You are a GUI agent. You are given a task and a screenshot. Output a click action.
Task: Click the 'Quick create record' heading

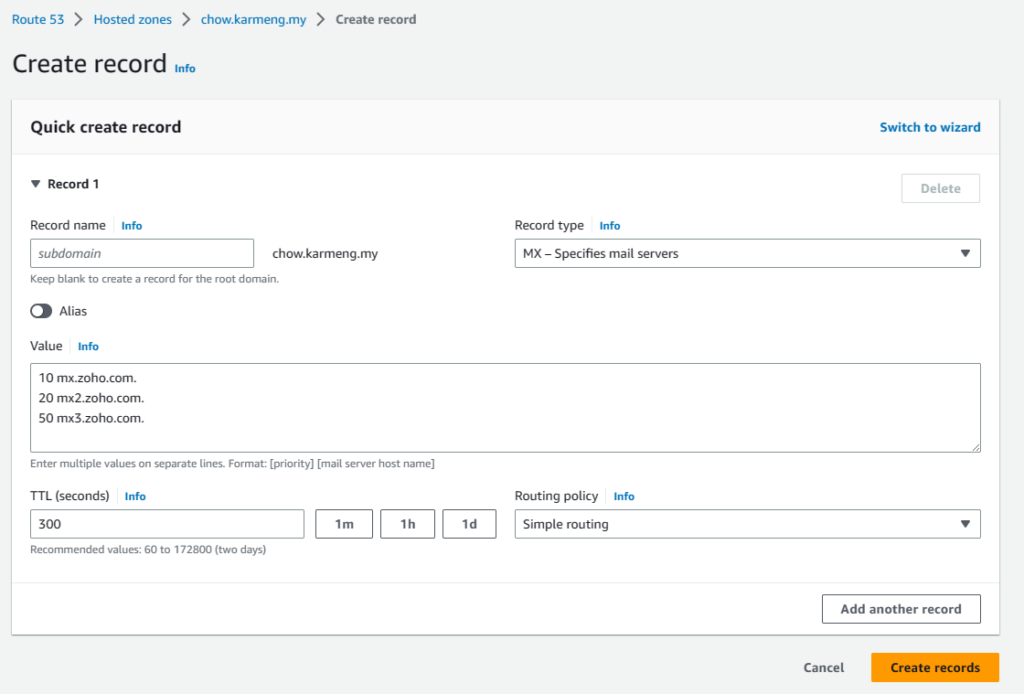point(106,127)
